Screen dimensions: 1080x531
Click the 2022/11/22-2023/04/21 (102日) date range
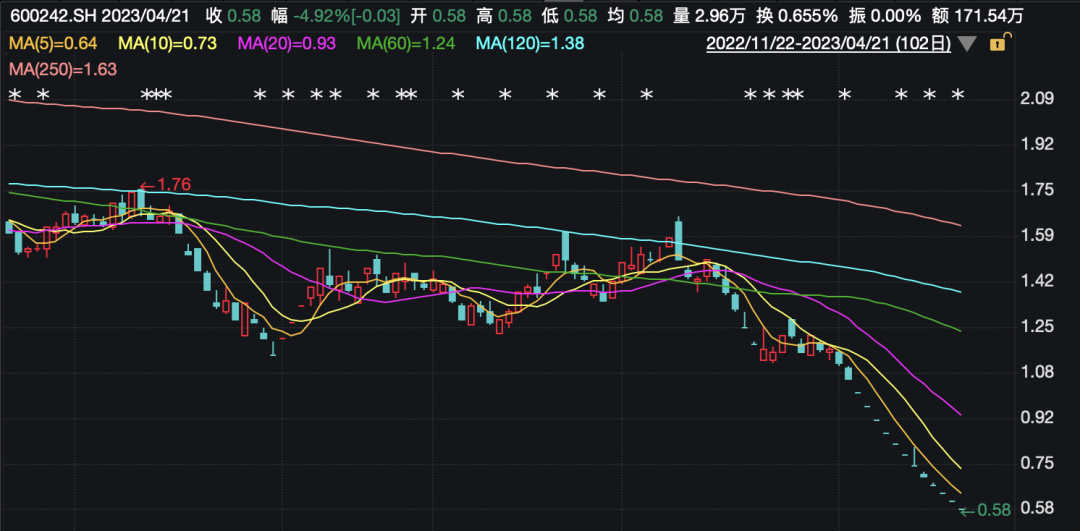pyautogui.click(x=829, y=44)
